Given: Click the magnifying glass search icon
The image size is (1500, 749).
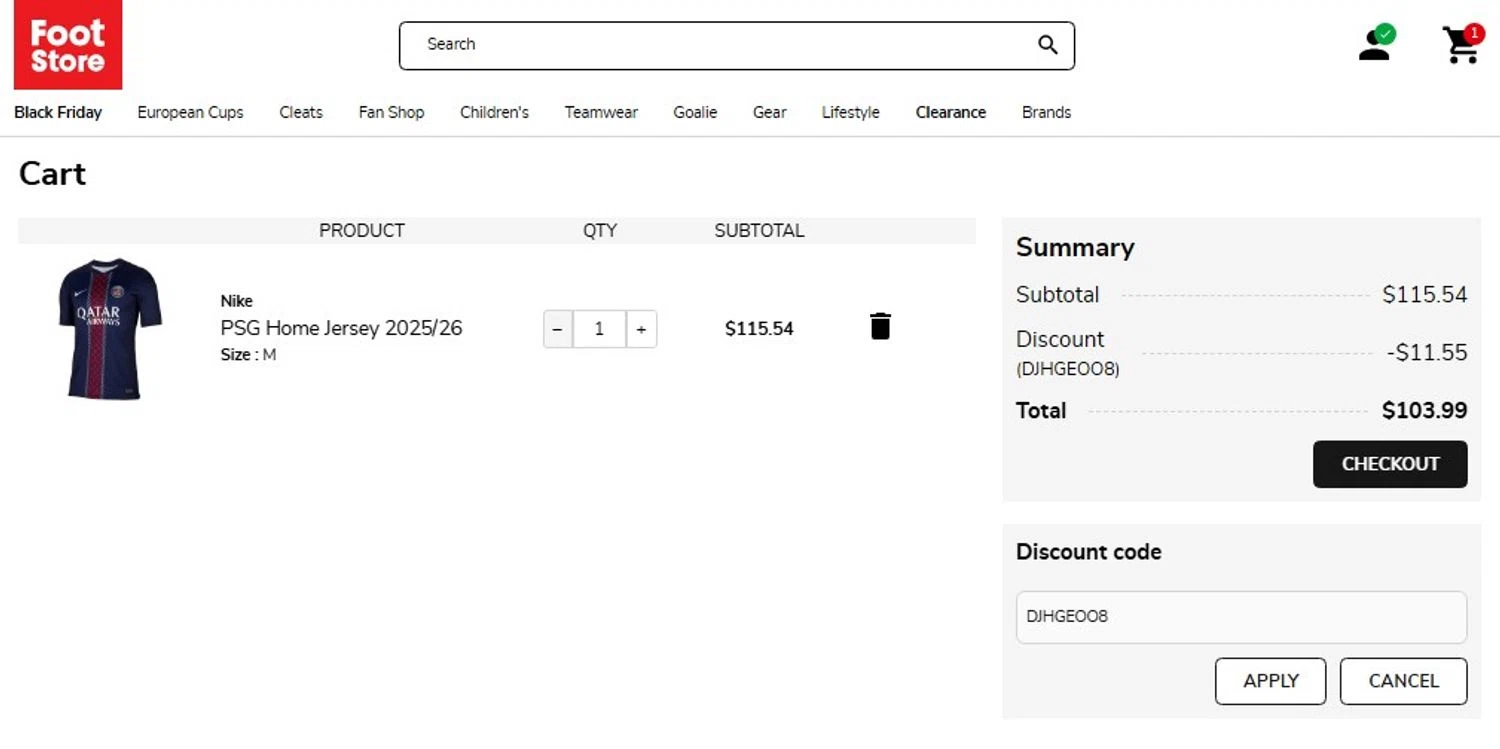Looking at the screenshot, I should pyautogui.click(x=1047, y=45).
